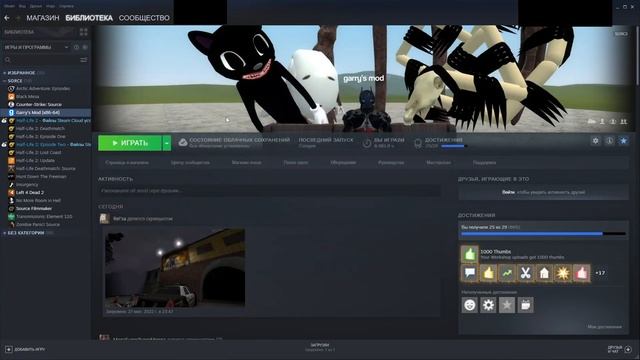Go back with the left arrow icon

[x=7, y=18]
